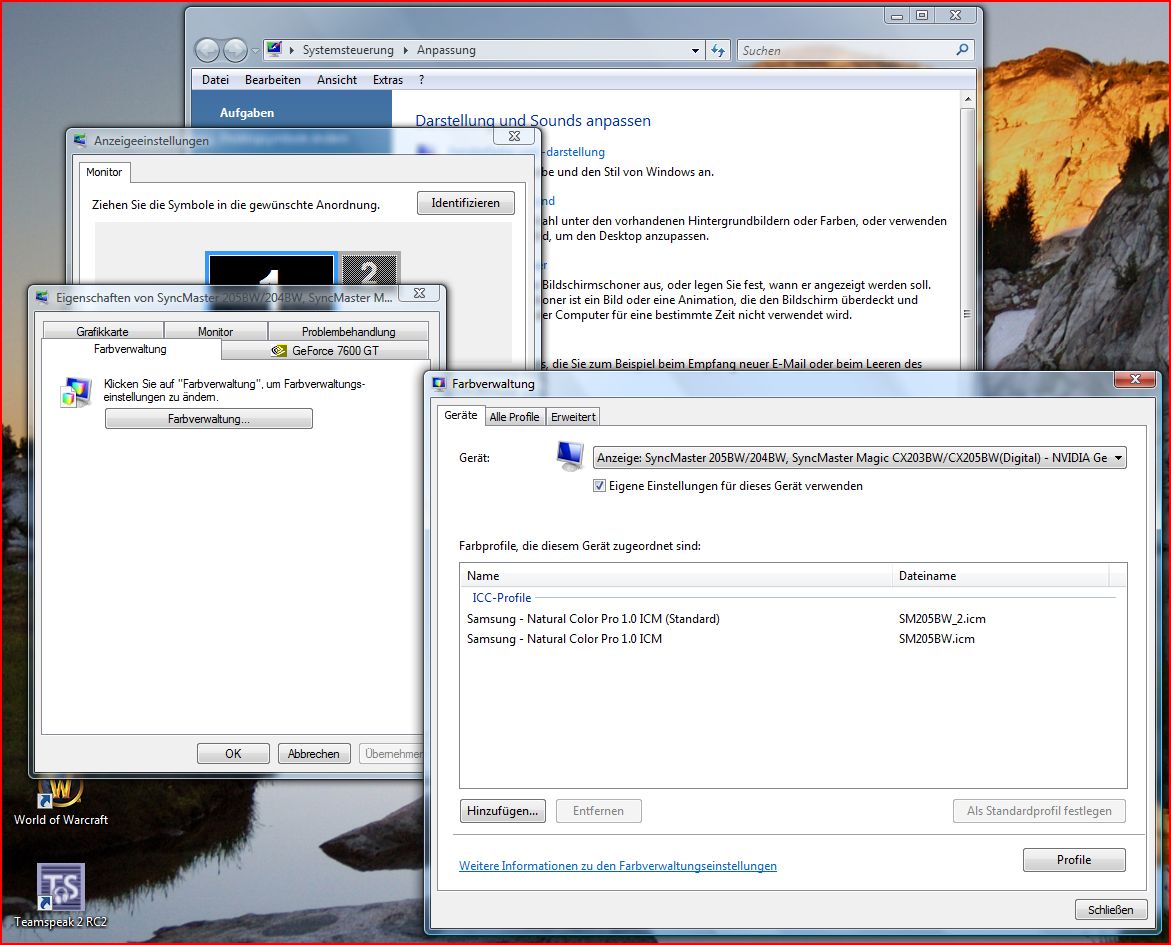The height and width of the screenshot is (945, 1171).
Task: Open the address bar history dropdown
Action: (696, 50)
